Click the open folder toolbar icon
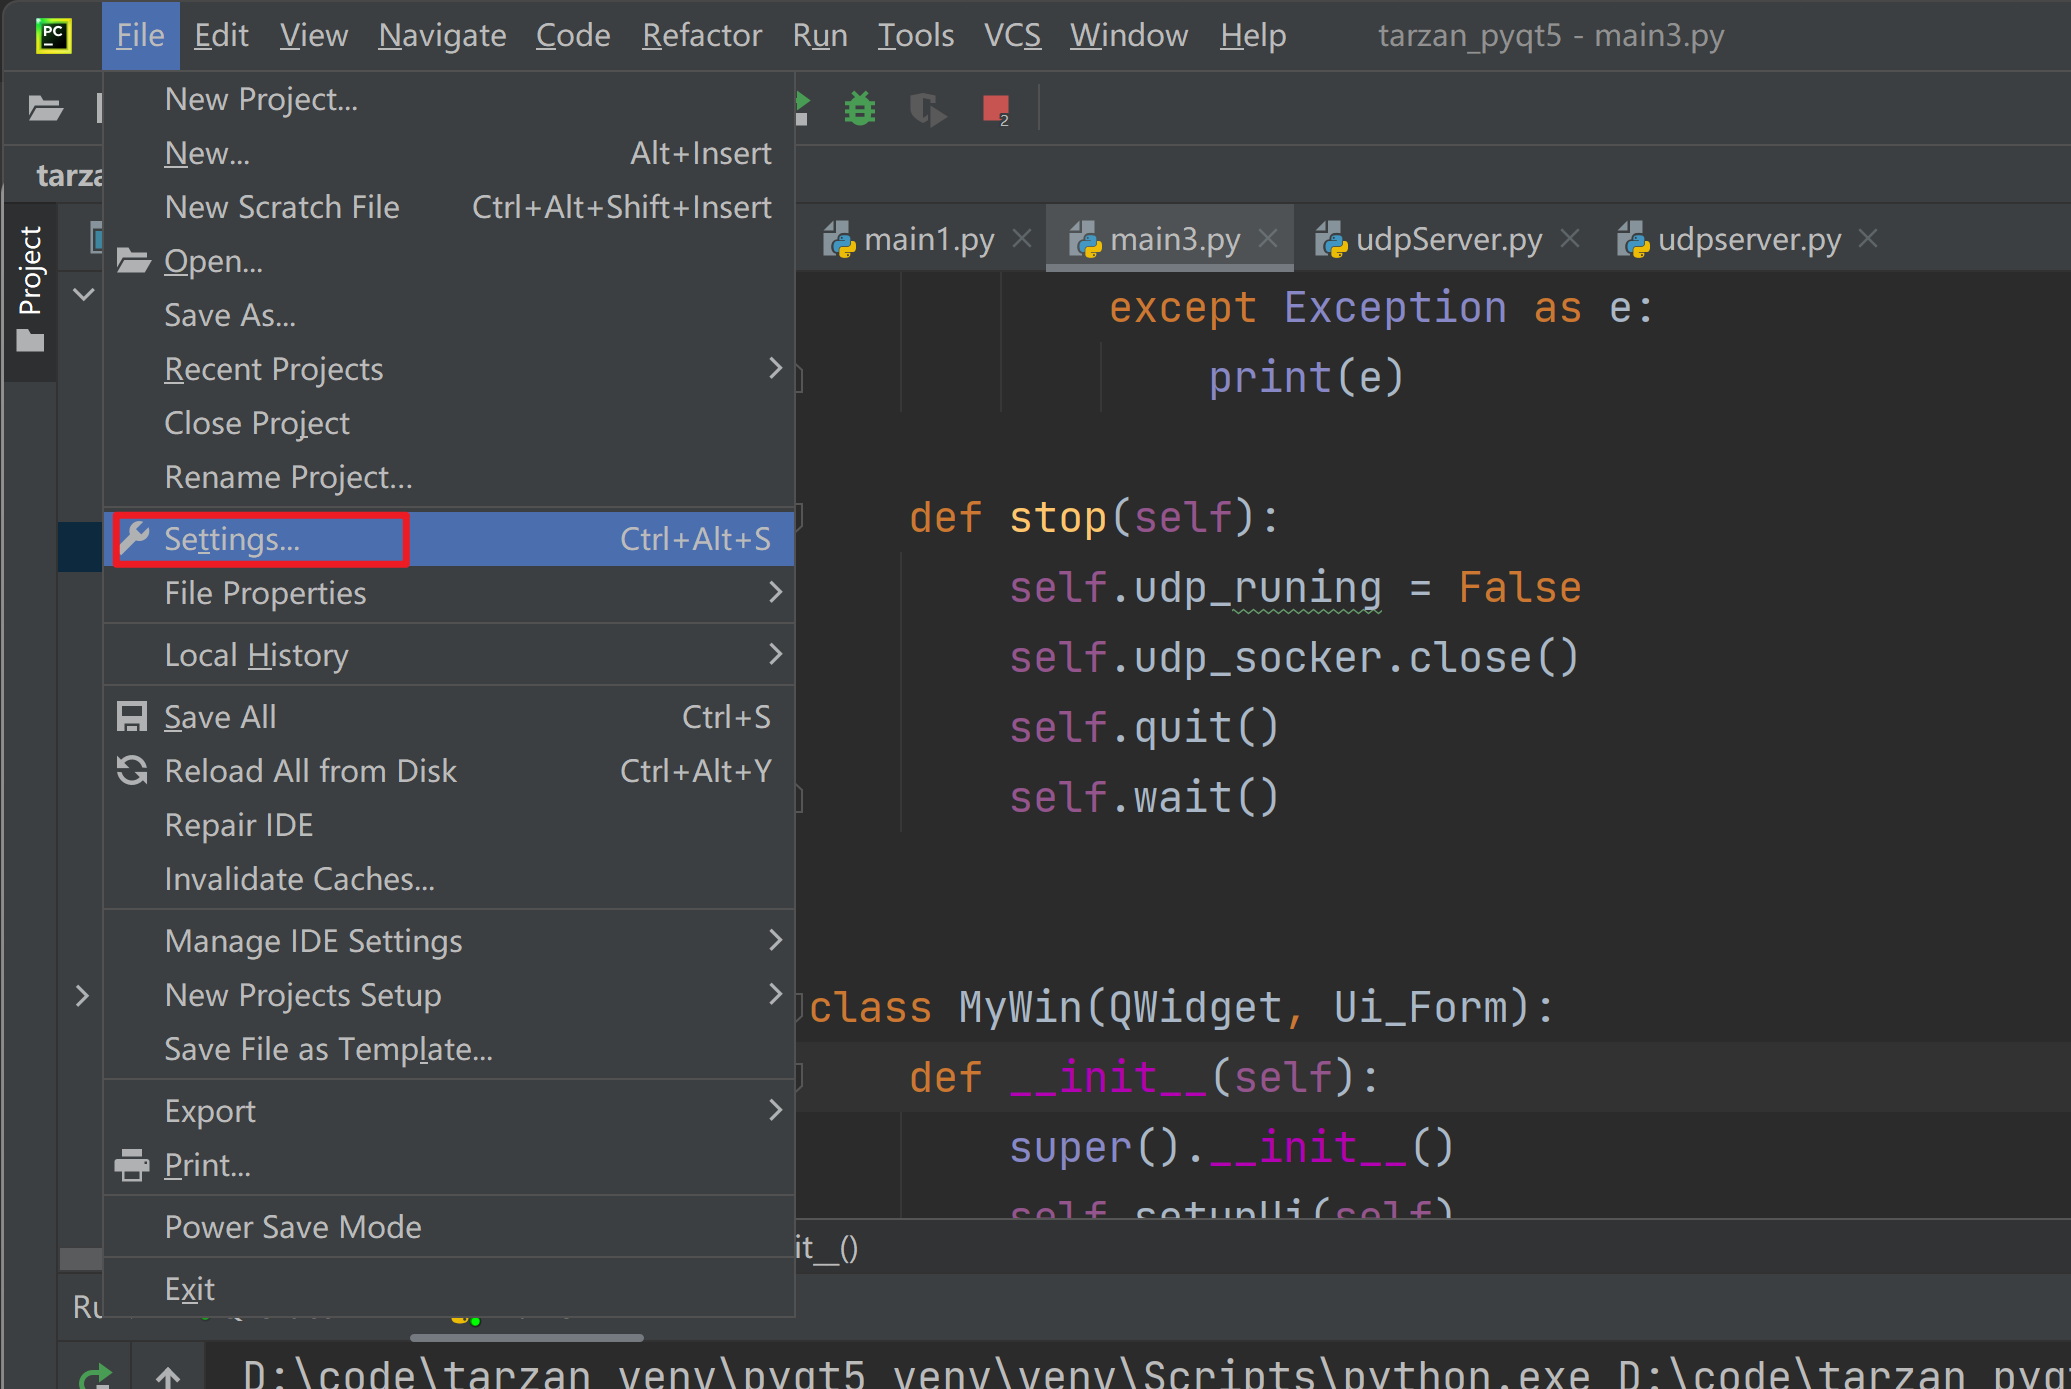The height and width of the screenshot is (1389, 2071). pyautogui.click(x=45, y=108)
